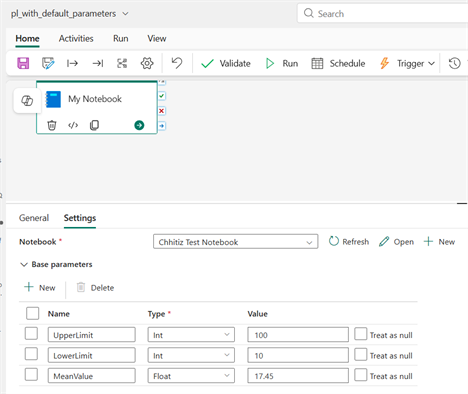
Task: Open the MeanValue Float type dropdown
Action: click(x=191, y=376)
